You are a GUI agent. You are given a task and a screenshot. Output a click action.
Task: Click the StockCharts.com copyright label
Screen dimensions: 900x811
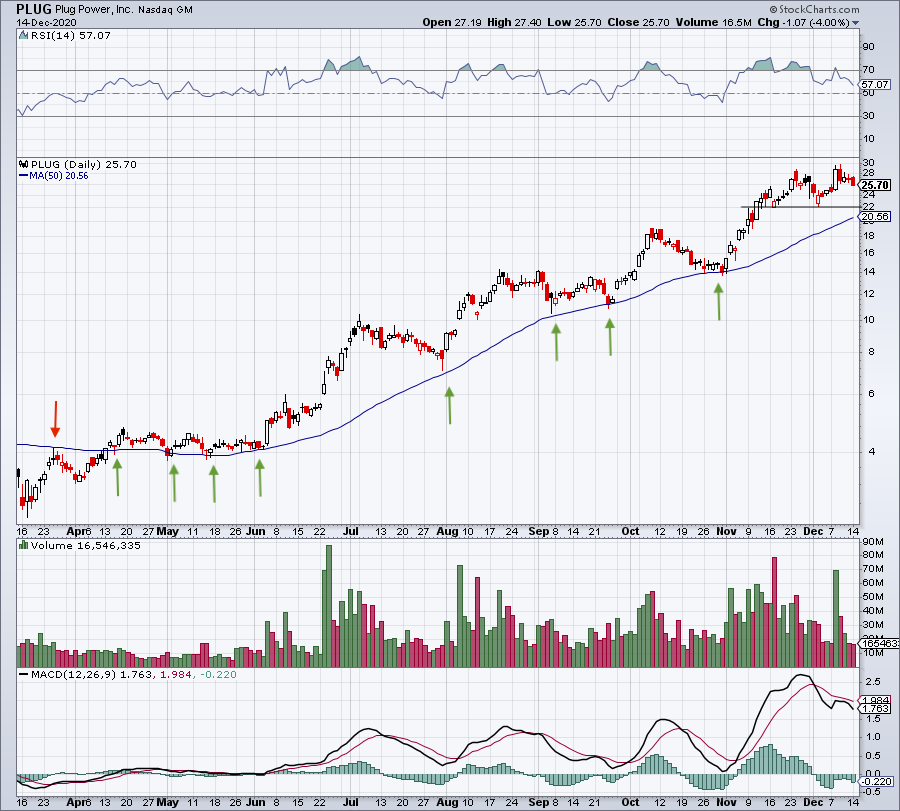click(x=814, y=9)
